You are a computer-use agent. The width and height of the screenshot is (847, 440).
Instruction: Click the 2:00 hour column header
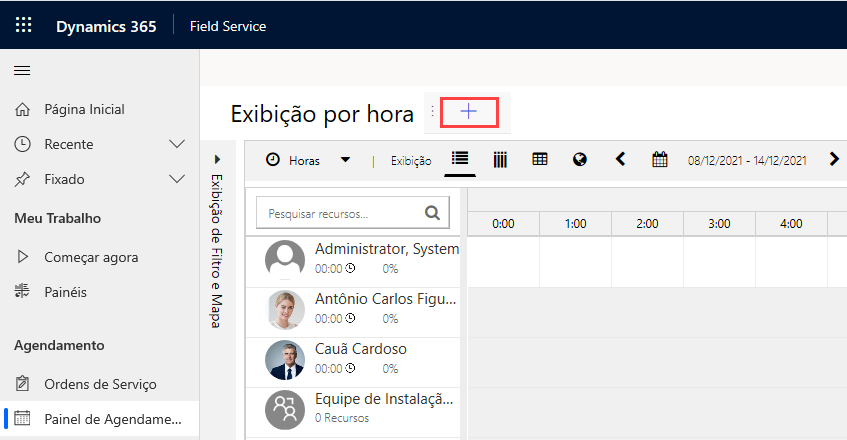click(647, 224)
